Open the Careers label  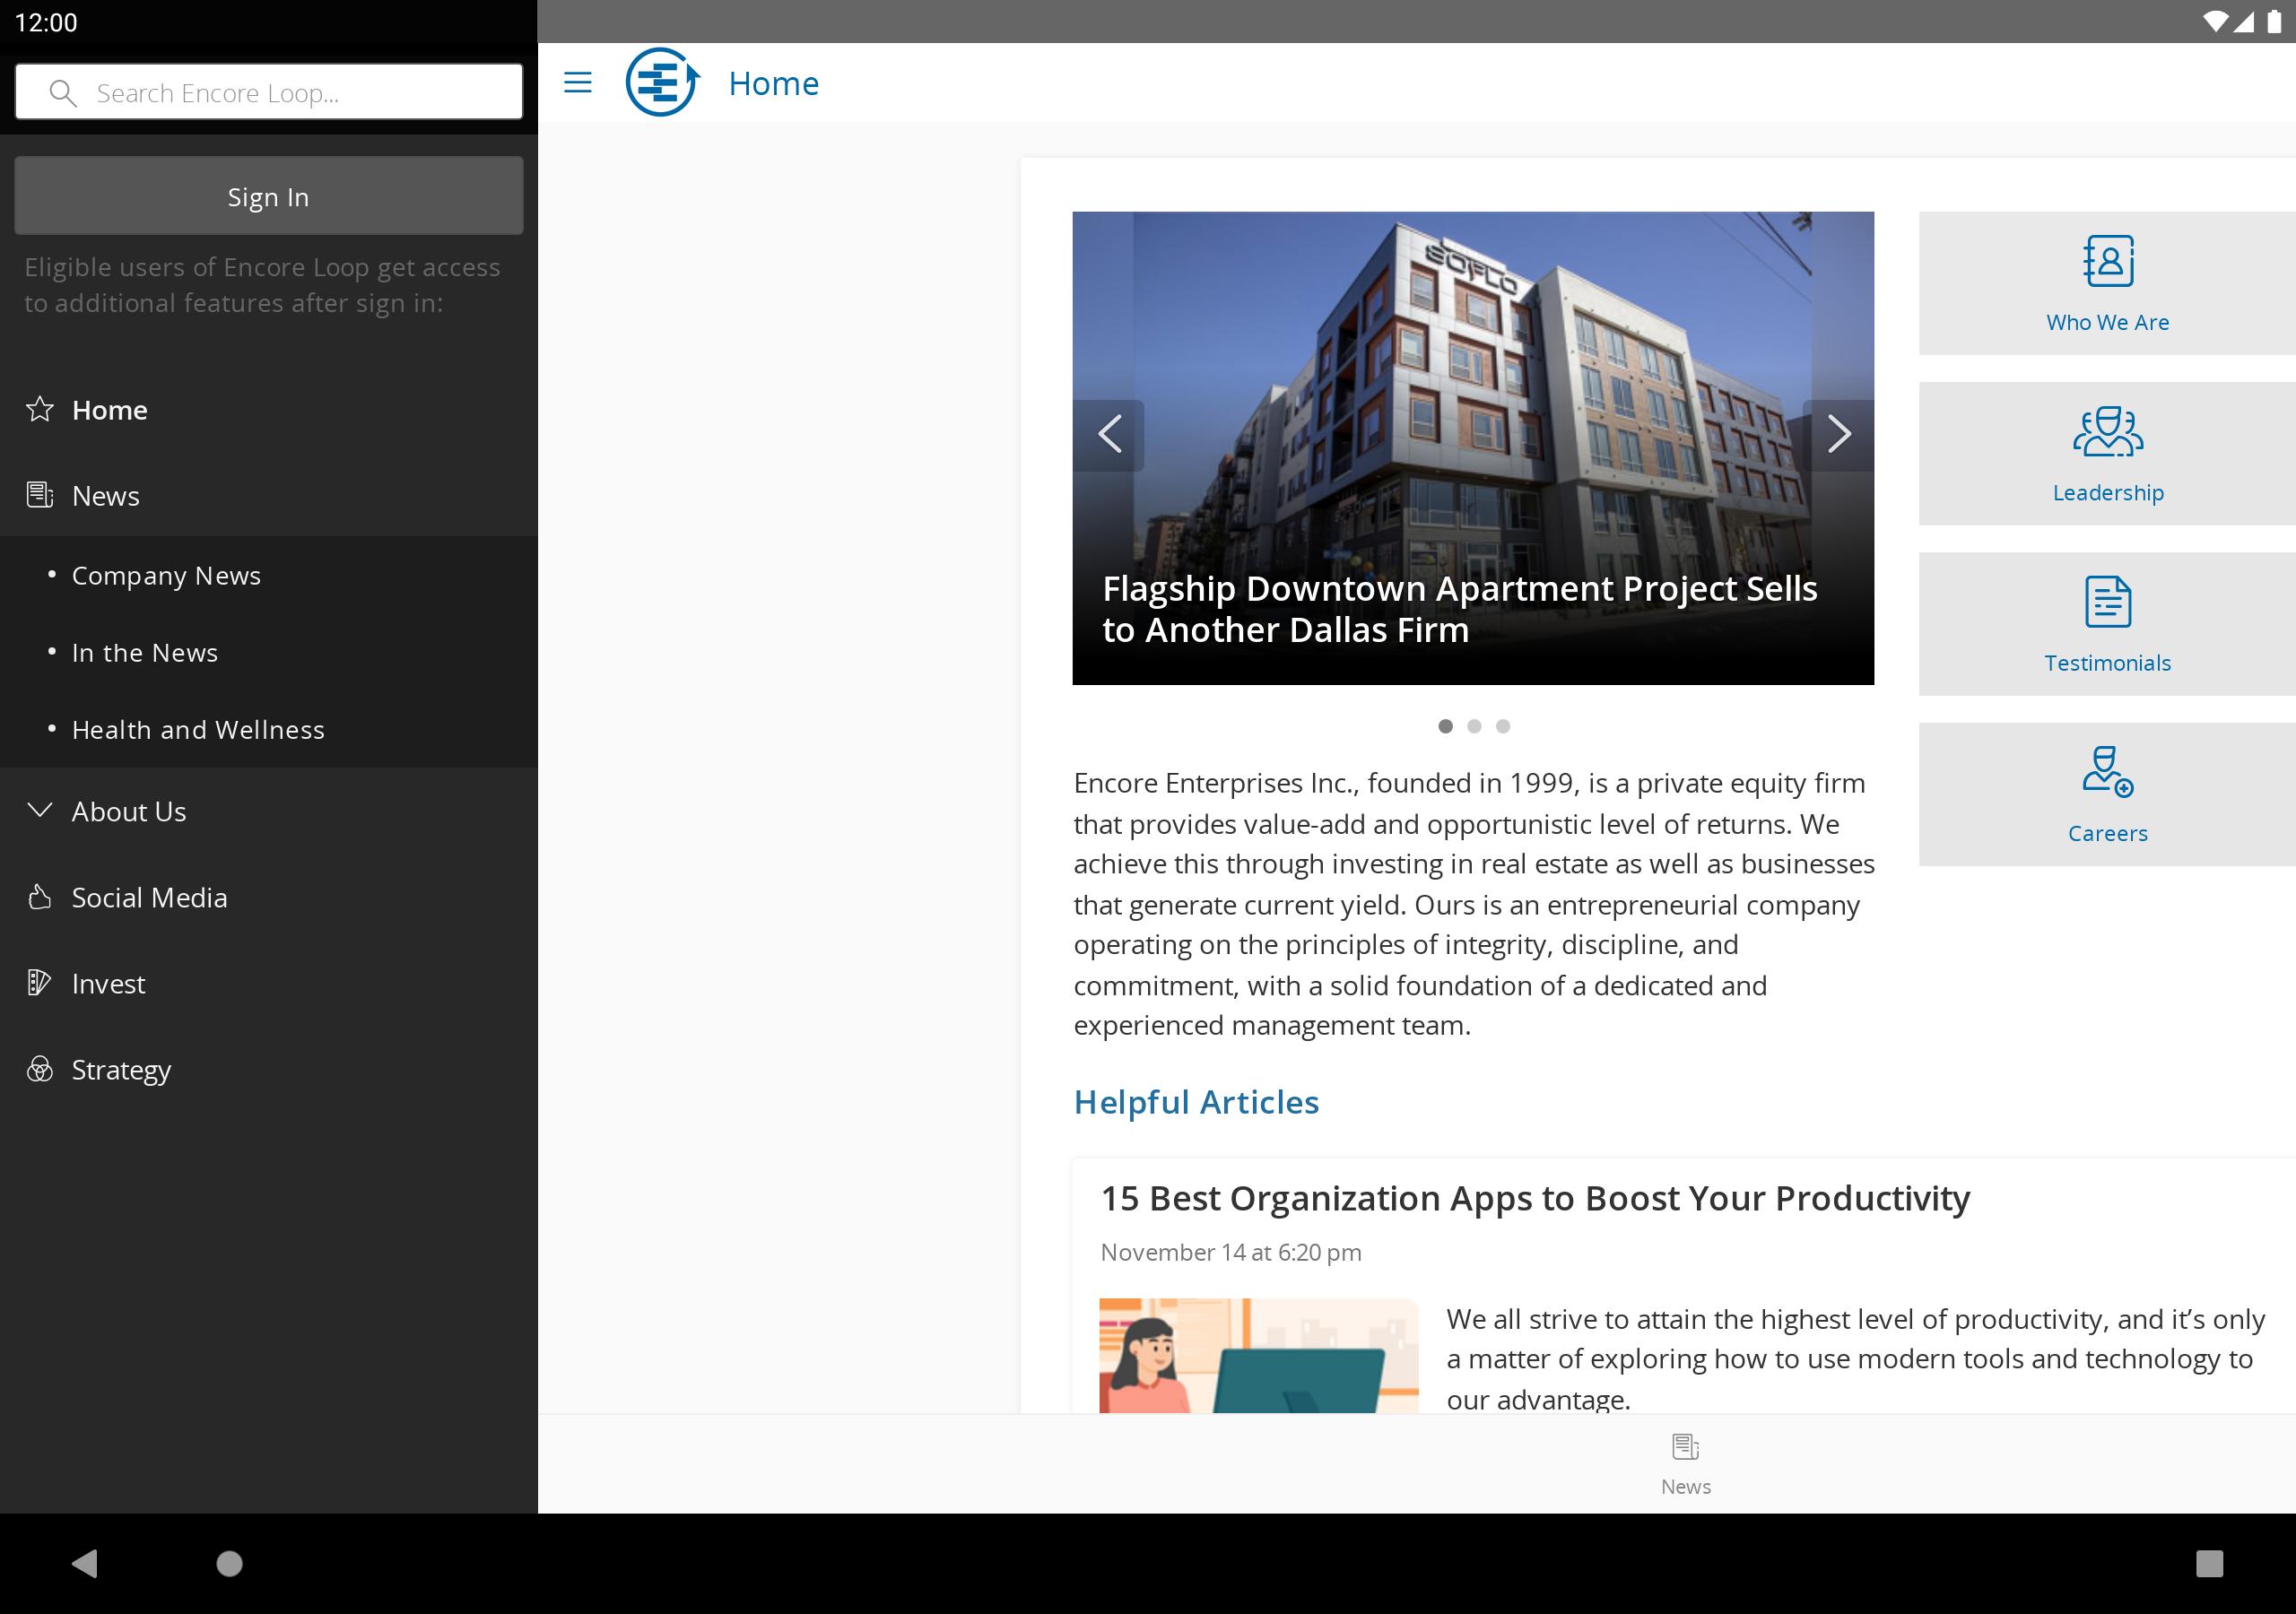coord(2107,833)
